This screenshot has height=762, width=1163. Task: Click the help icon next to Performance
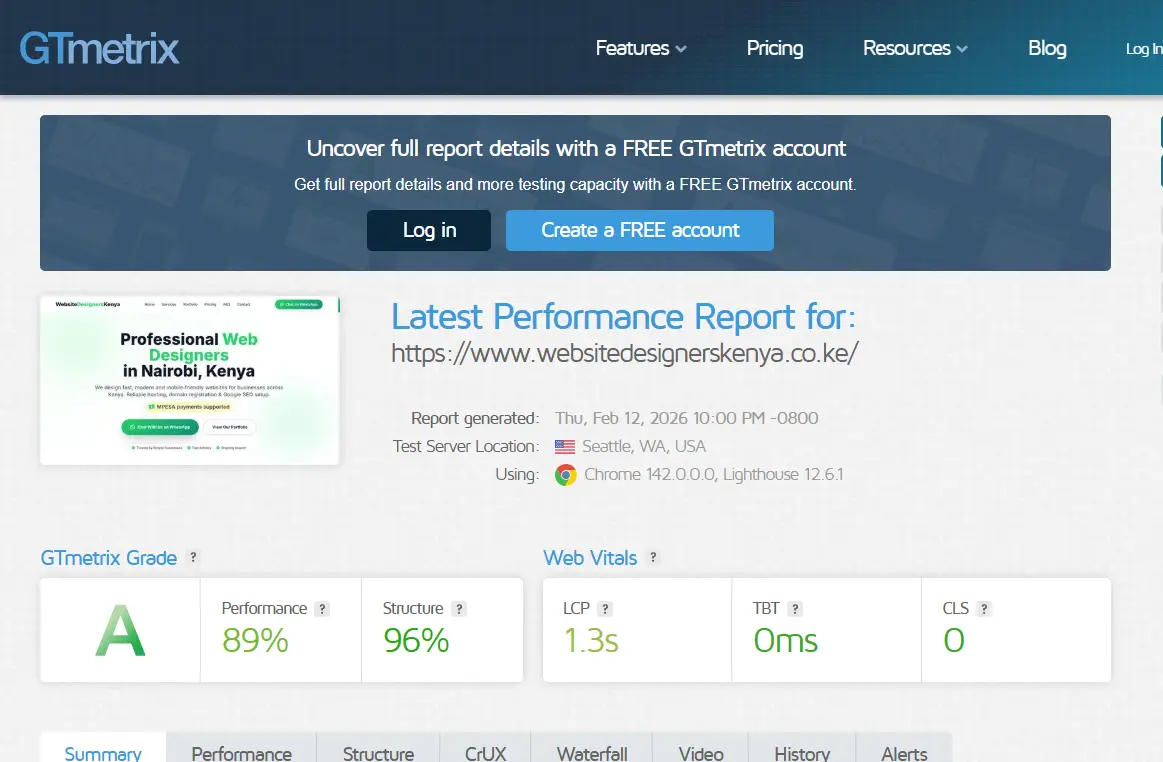pyautogui.click(x=322, y=609)
